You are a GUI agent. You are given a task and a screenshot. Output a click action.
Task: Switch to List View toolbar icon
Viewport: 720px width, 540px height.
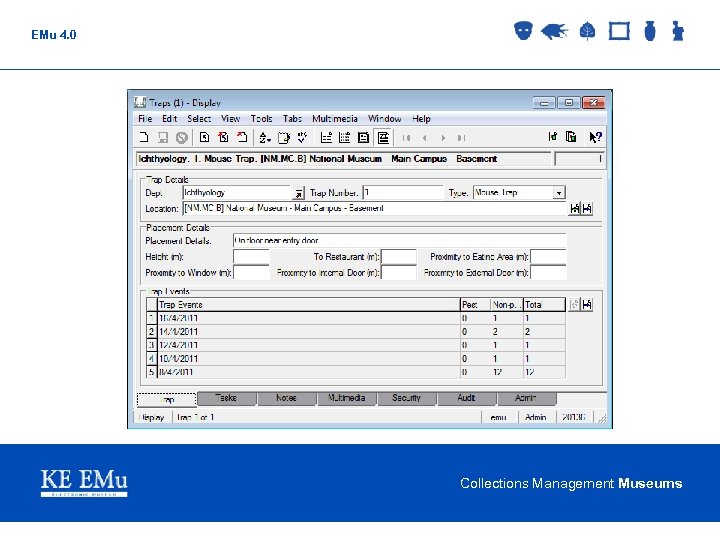pyautogui.click(x=326, y=137)
